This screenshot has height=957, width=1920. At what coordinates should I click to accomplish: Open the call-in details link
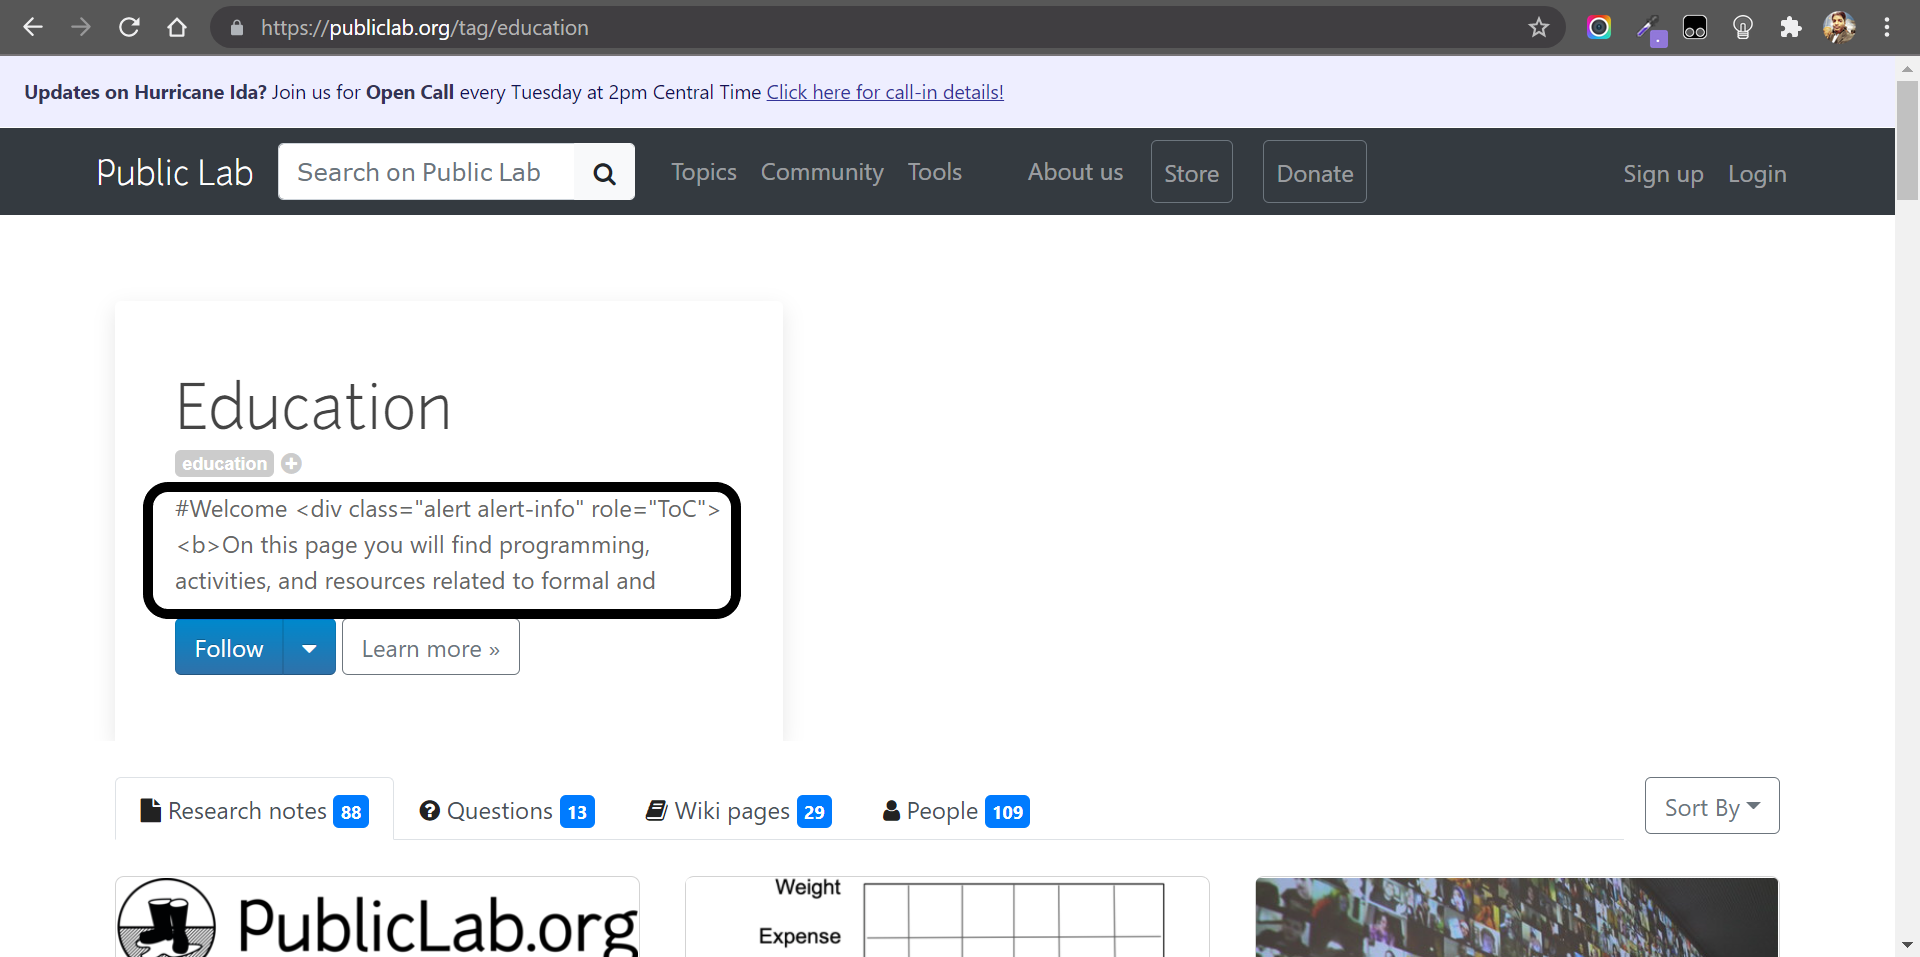[884, 91]
